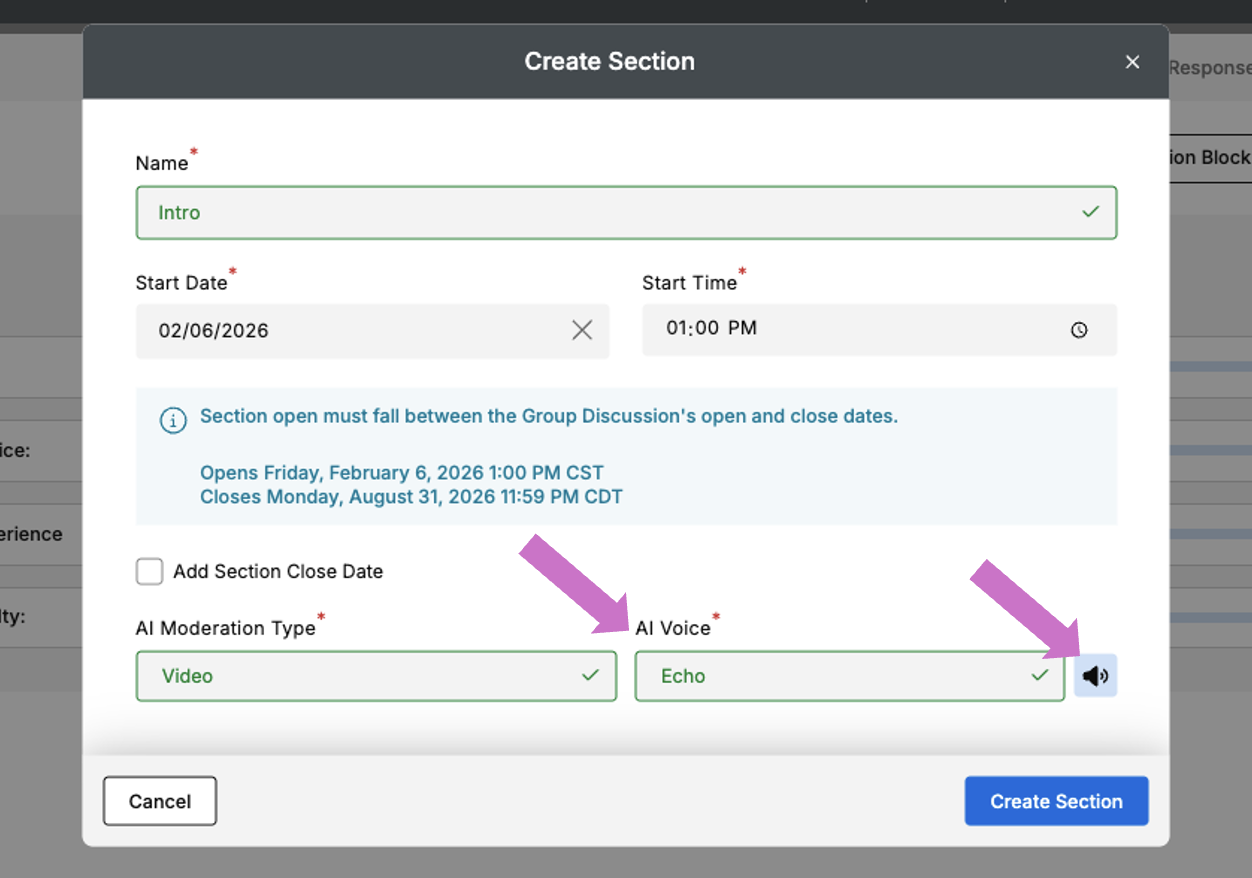This screenshot has width=1252, height=878.
Task: Click the speaker icon next to AI Voice
Action: pyautogui.click(x=1095, y=675)
